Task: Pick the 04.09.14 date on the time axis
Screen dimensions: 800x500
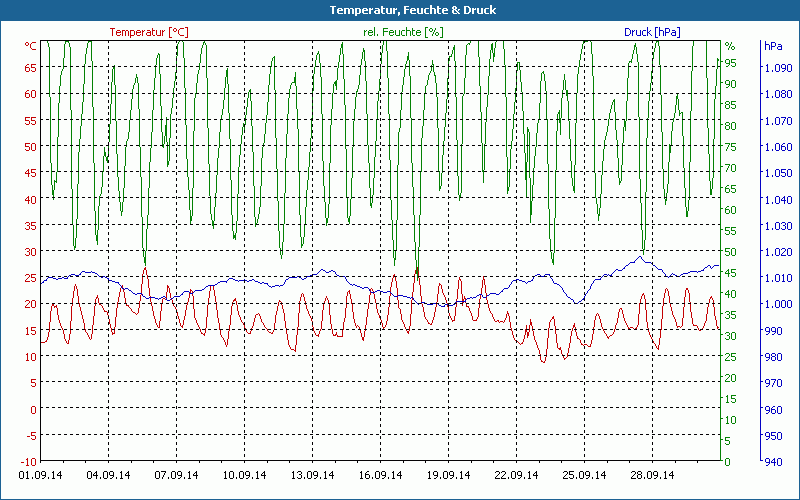Action: (x=108, y=476)
